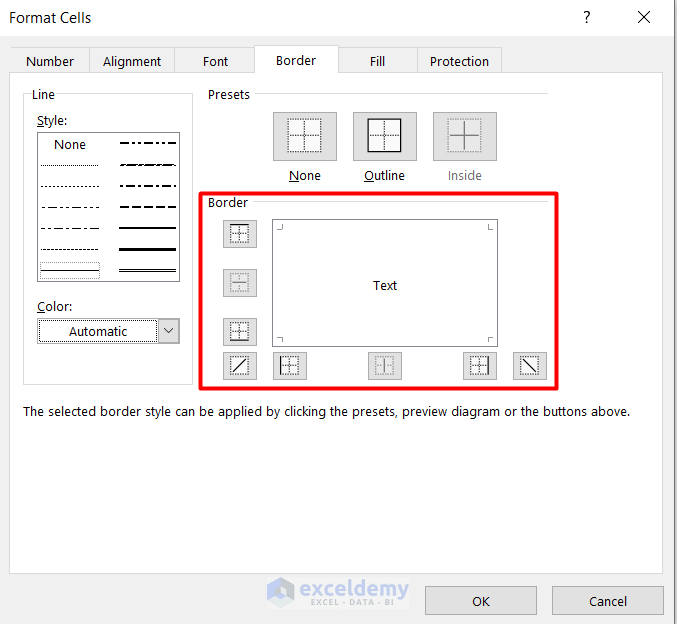Screen dimensions: 677x624
Task: Click the Automatic color field
Action: coord(98,331)
